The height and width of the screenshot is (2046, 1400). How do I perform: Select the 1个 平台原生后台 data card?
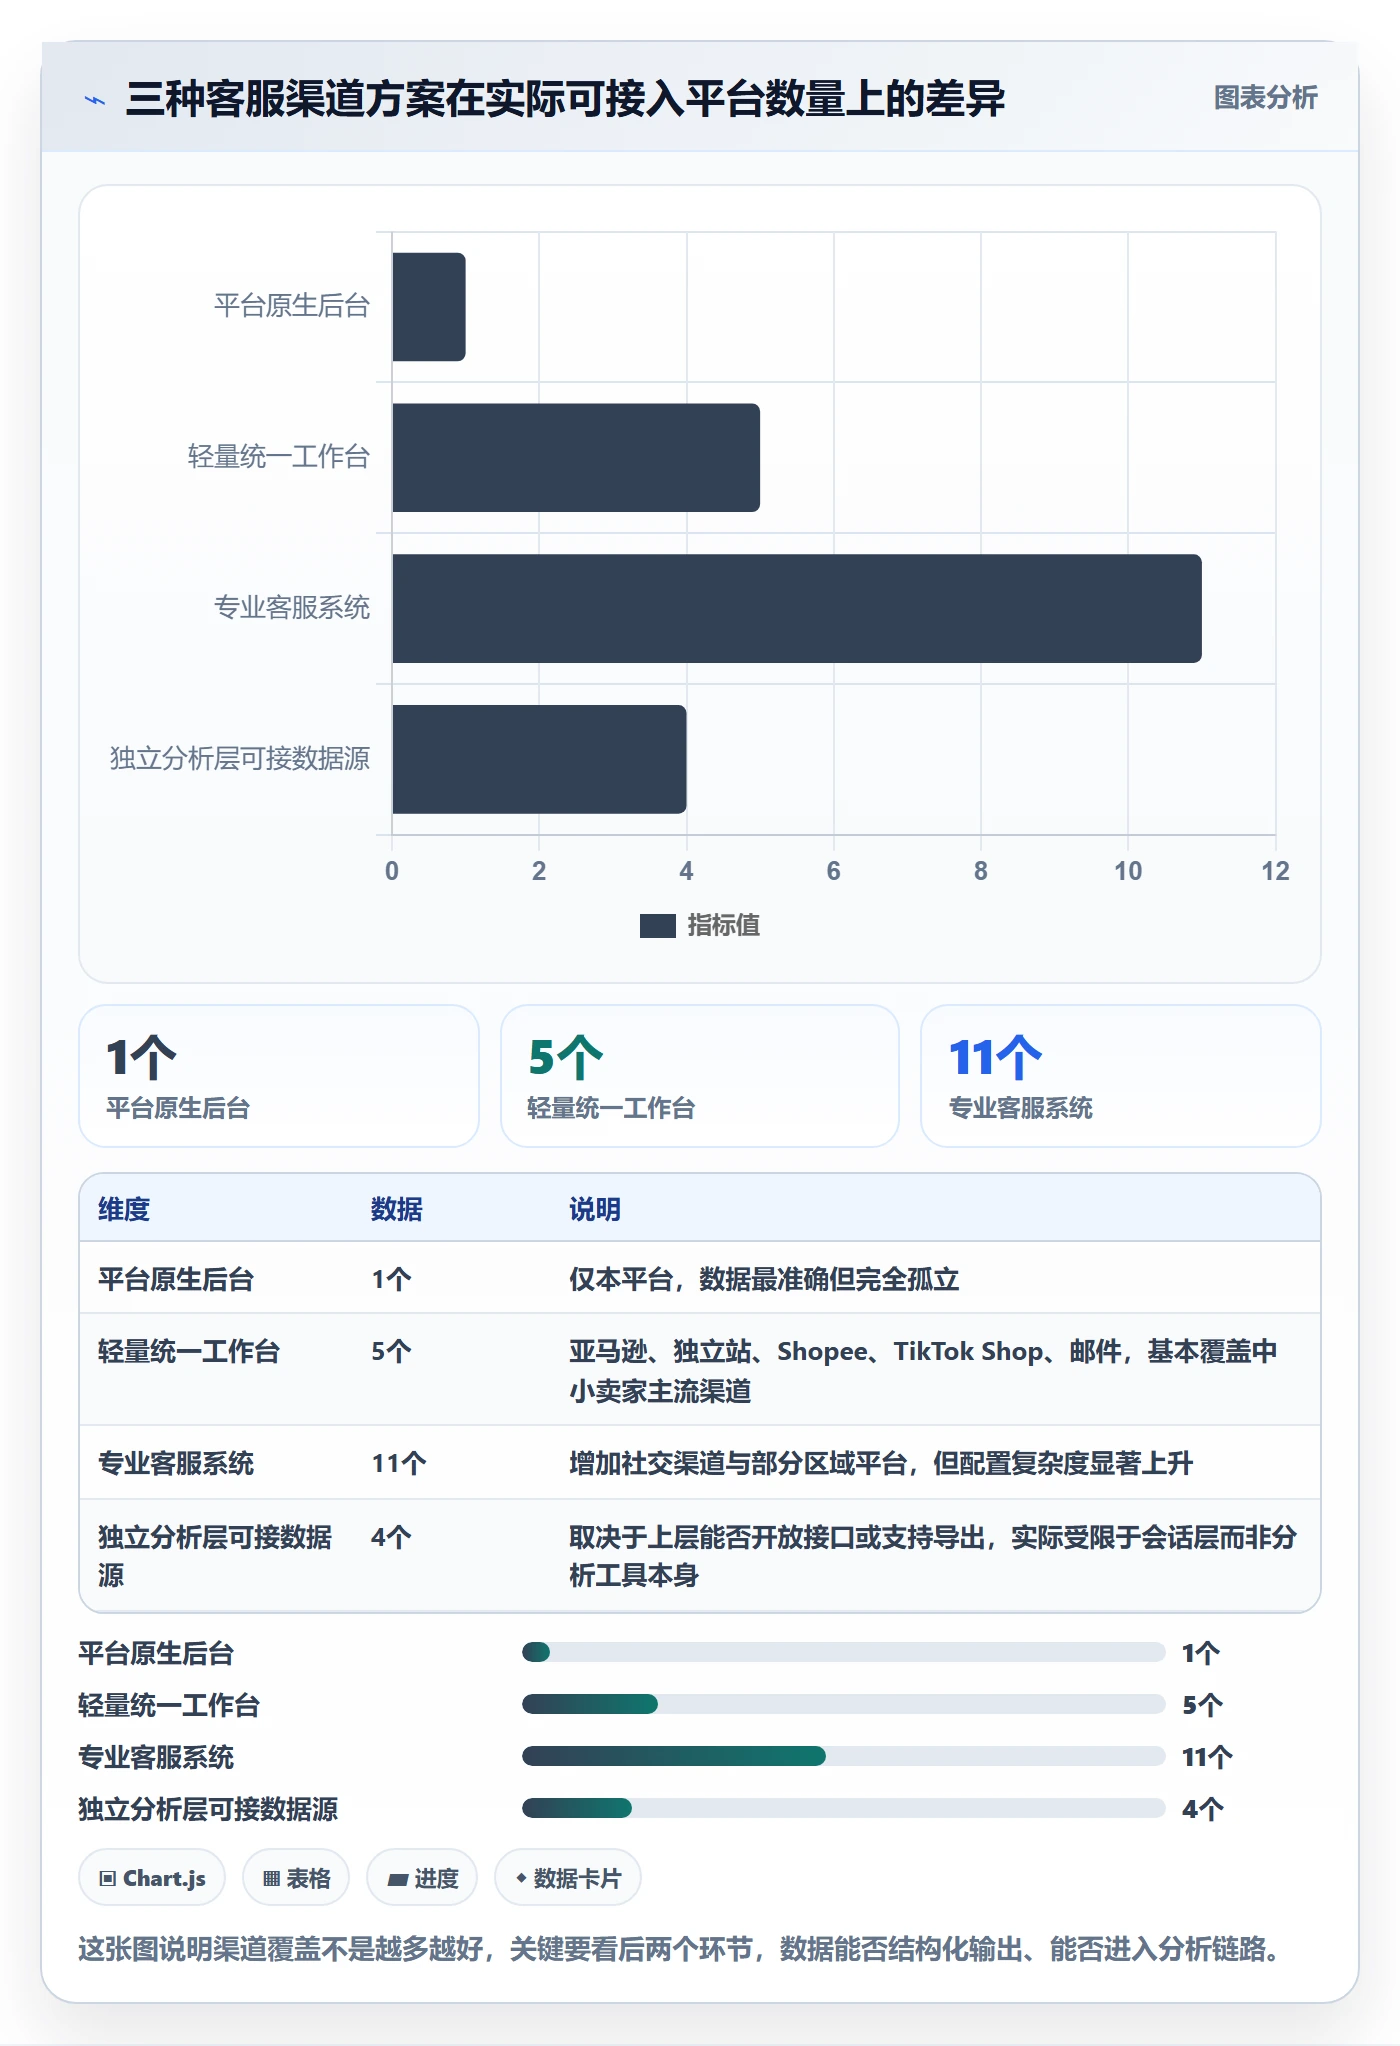coord(279,1076)
